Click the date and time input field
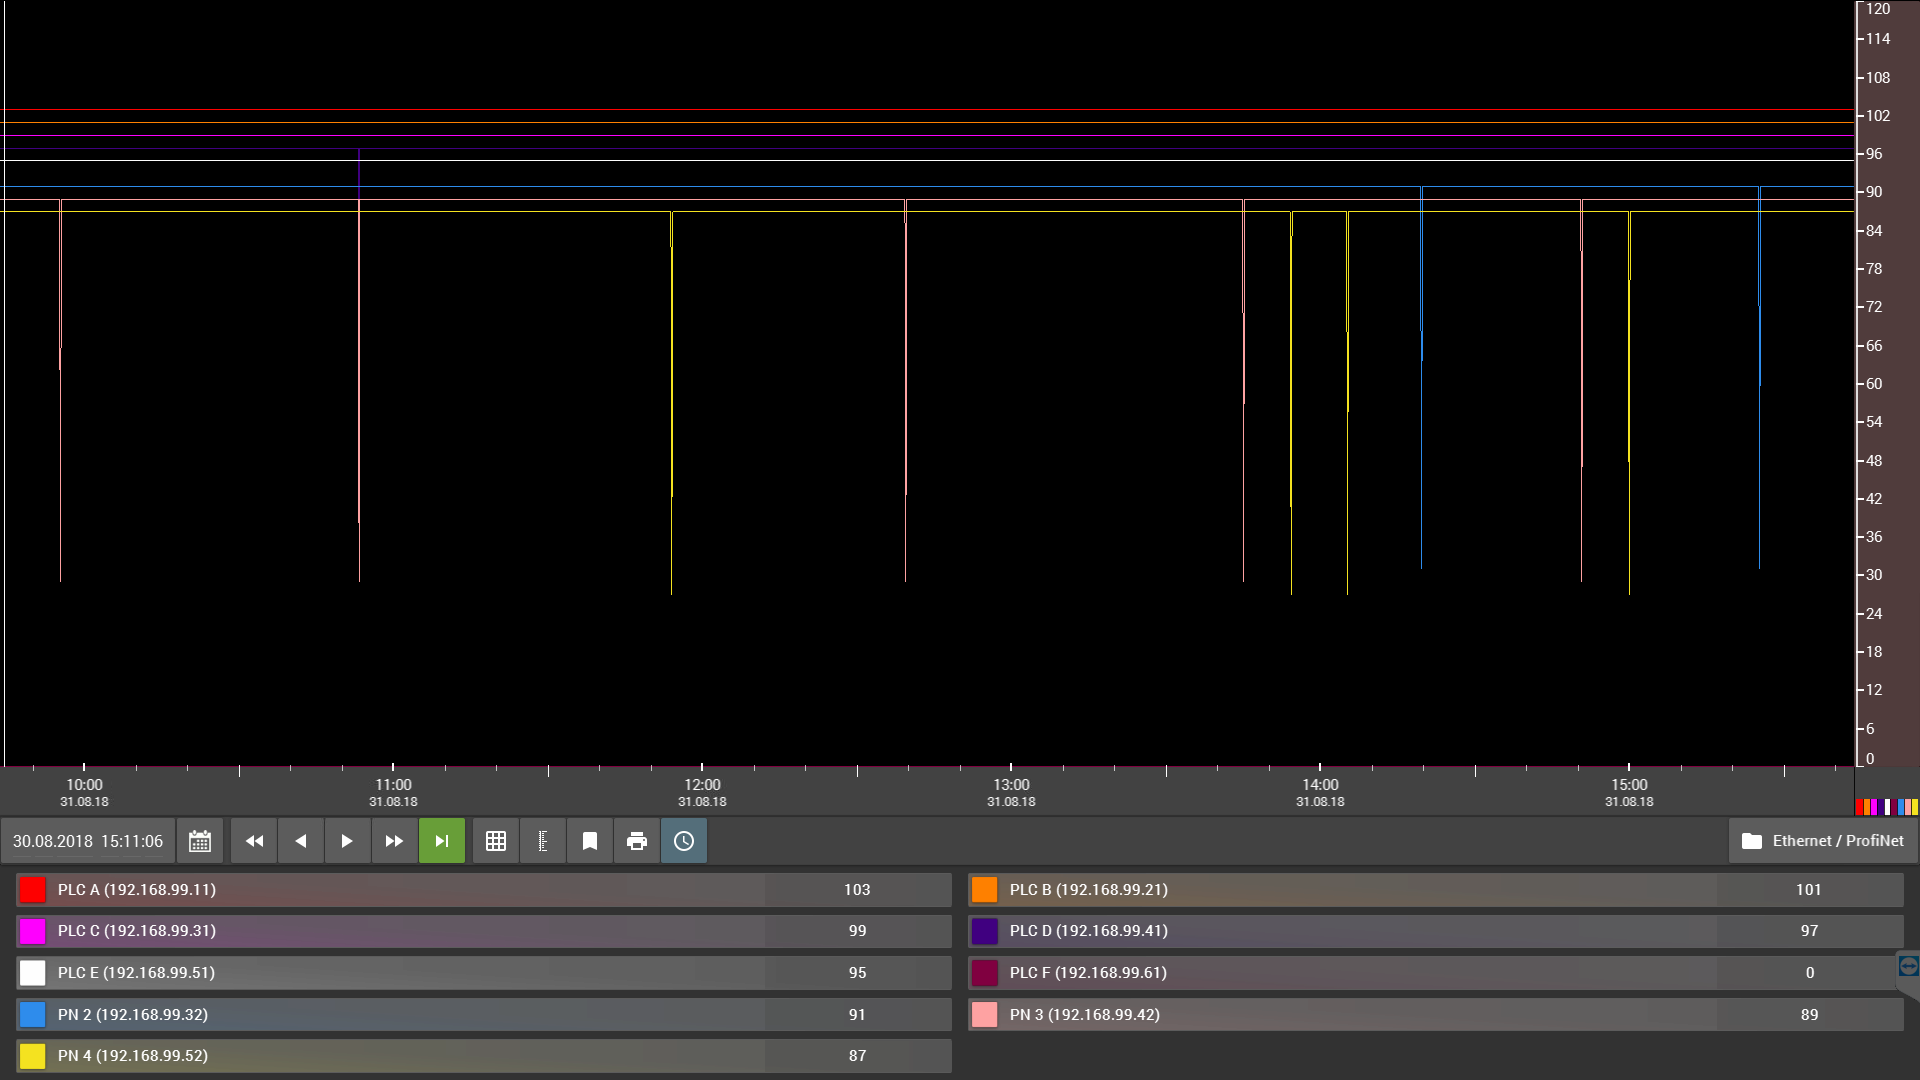The height and width of the screenshot is (1080, 1920). point(88,841)
